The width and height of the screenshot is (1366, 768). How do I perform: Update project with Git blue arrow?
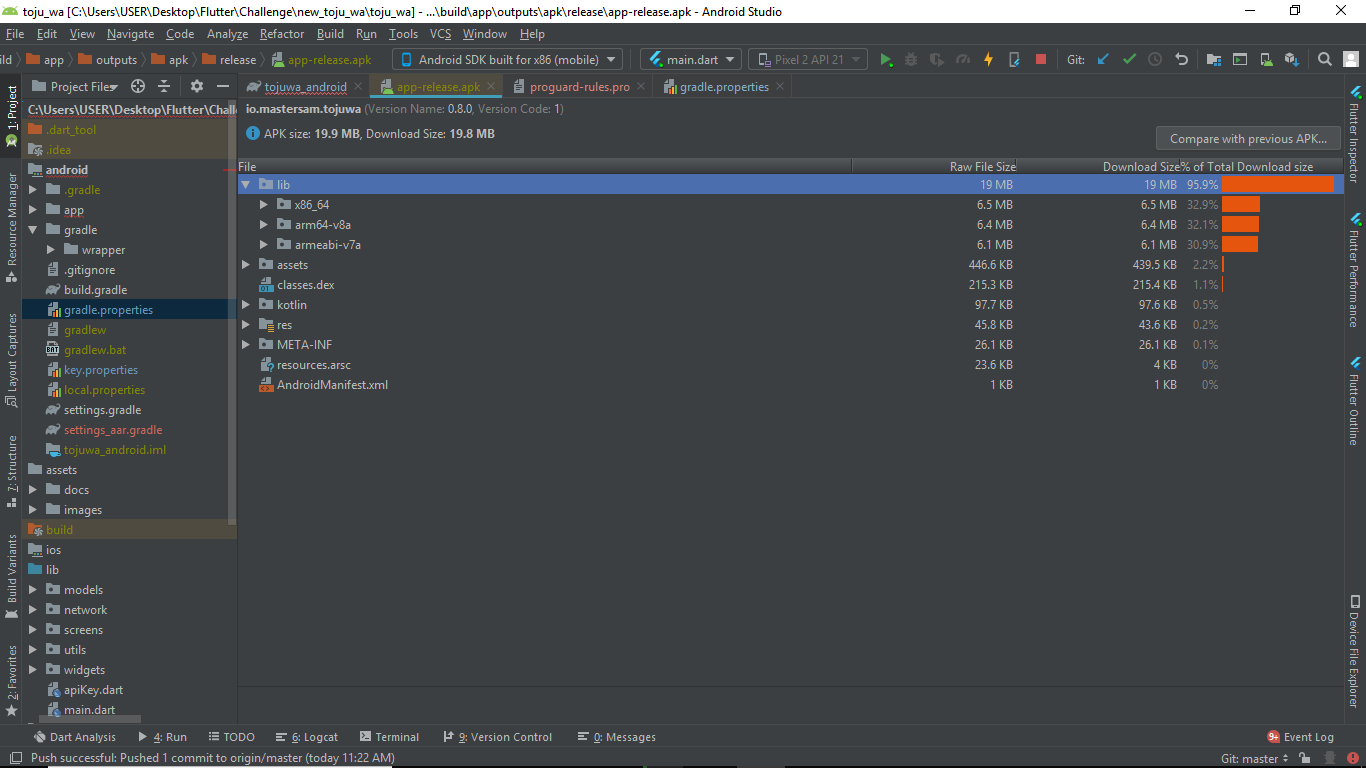coord(1103,60)
